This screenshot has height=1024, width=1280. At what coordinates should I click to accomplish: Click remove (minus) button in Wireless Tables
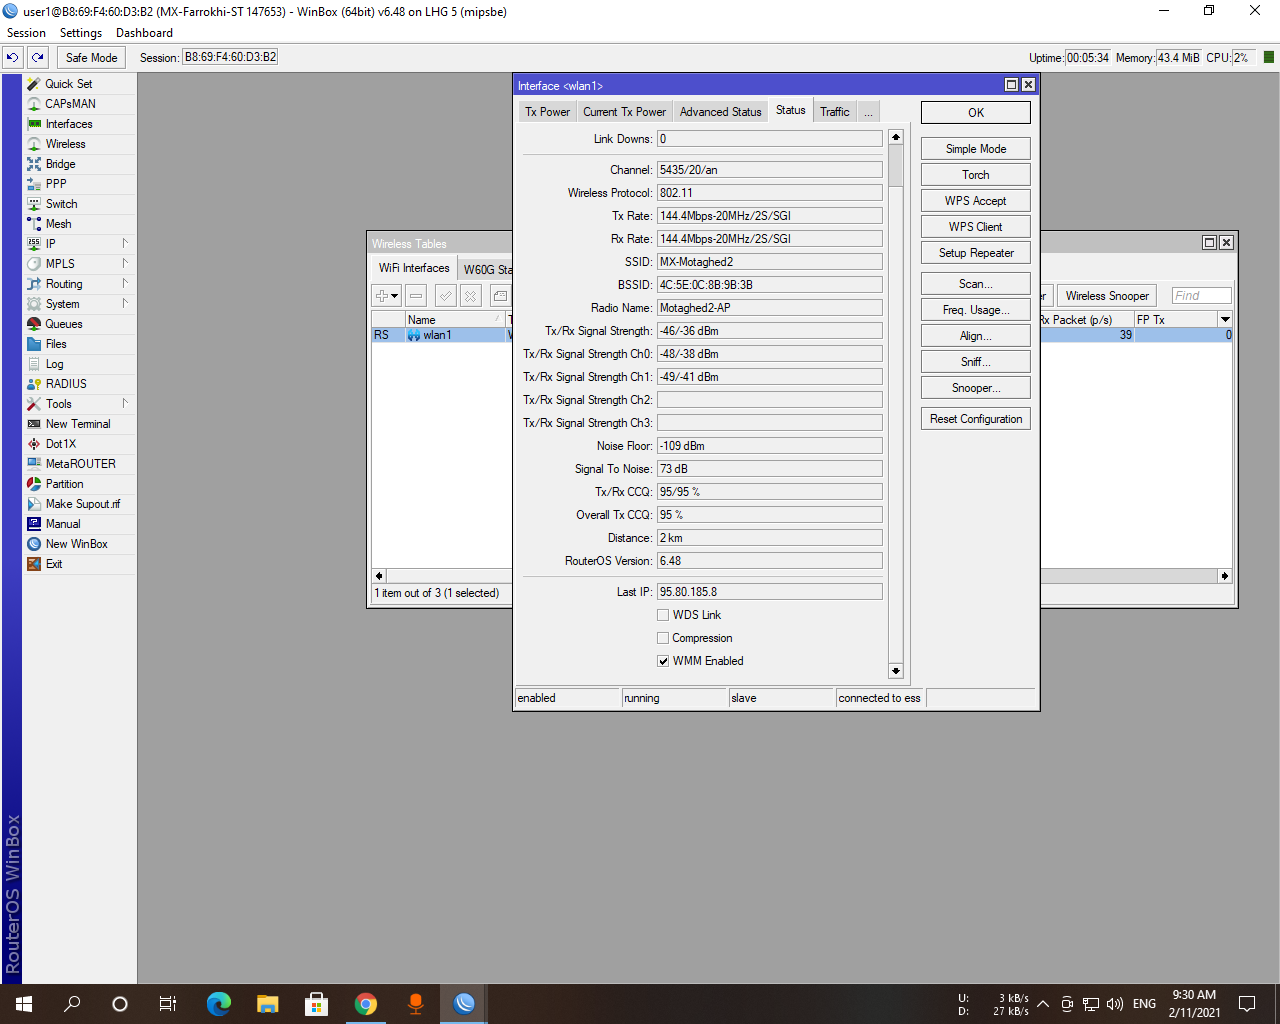click(416, 296)
